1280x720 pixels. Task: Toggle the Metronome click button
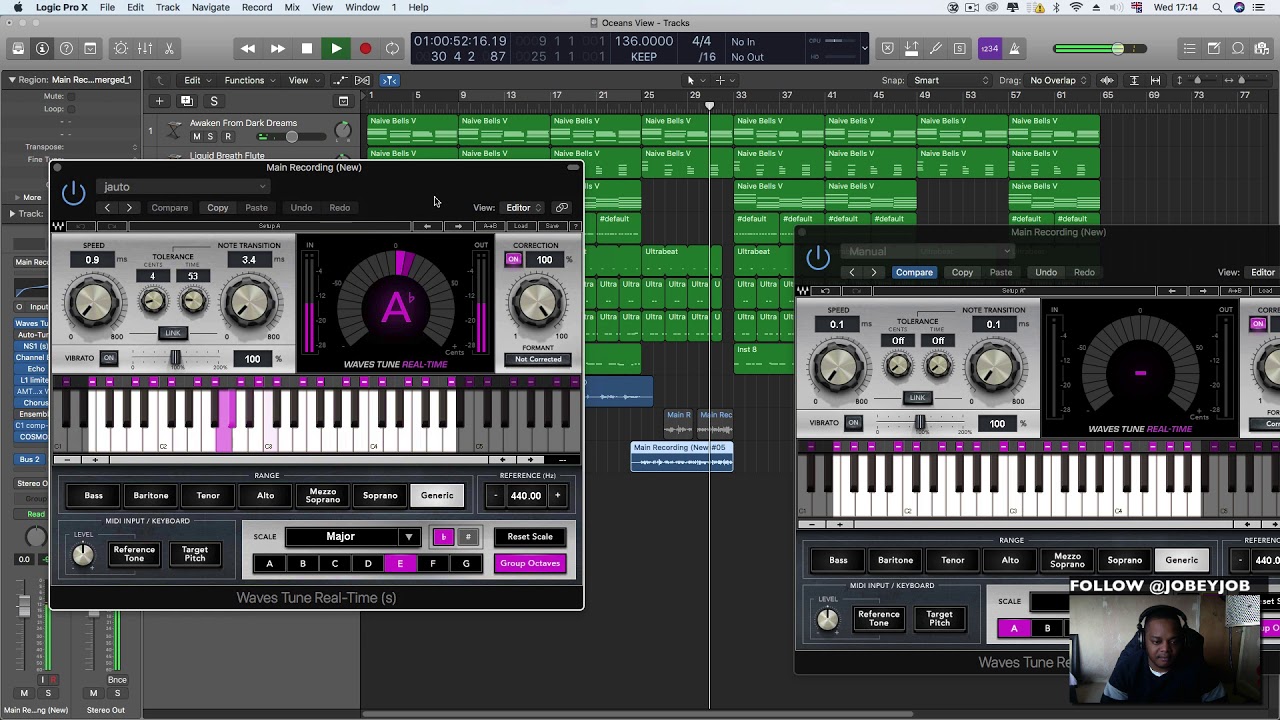point(1014,48)
